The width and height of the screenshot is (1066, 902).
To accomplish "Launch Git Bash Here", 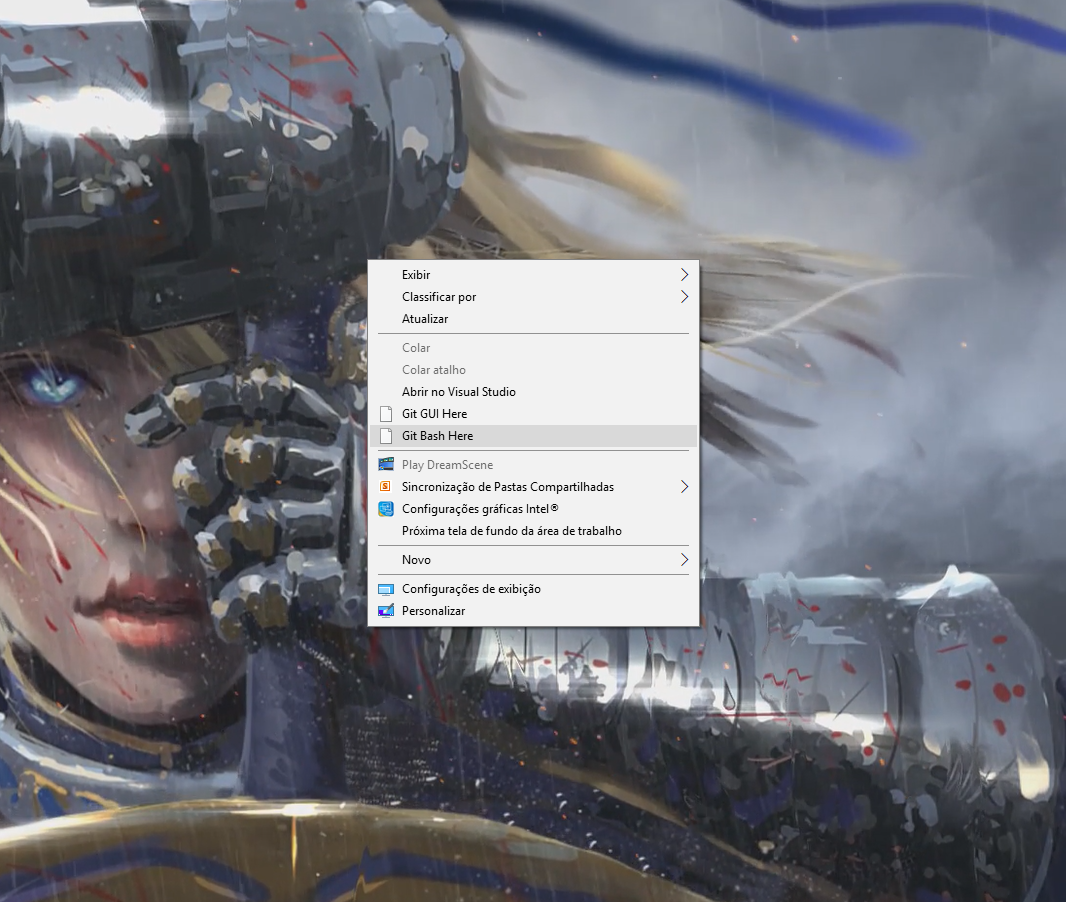I will pyautogui.click(x=534, y=436).
